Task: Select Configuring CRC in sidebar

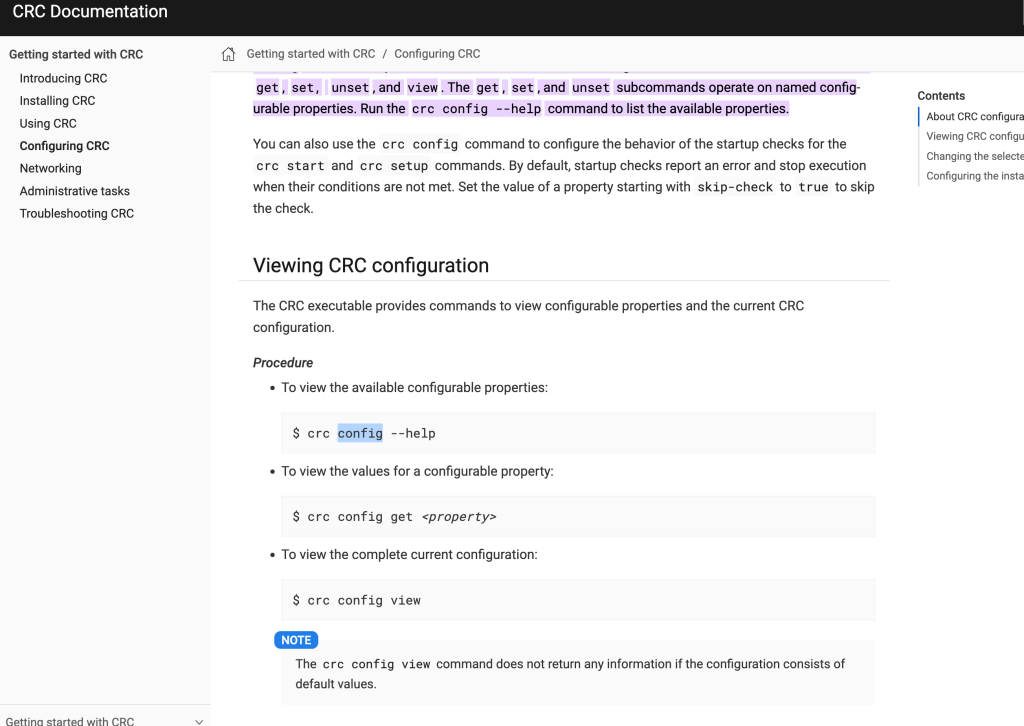Action: [65, 146]
